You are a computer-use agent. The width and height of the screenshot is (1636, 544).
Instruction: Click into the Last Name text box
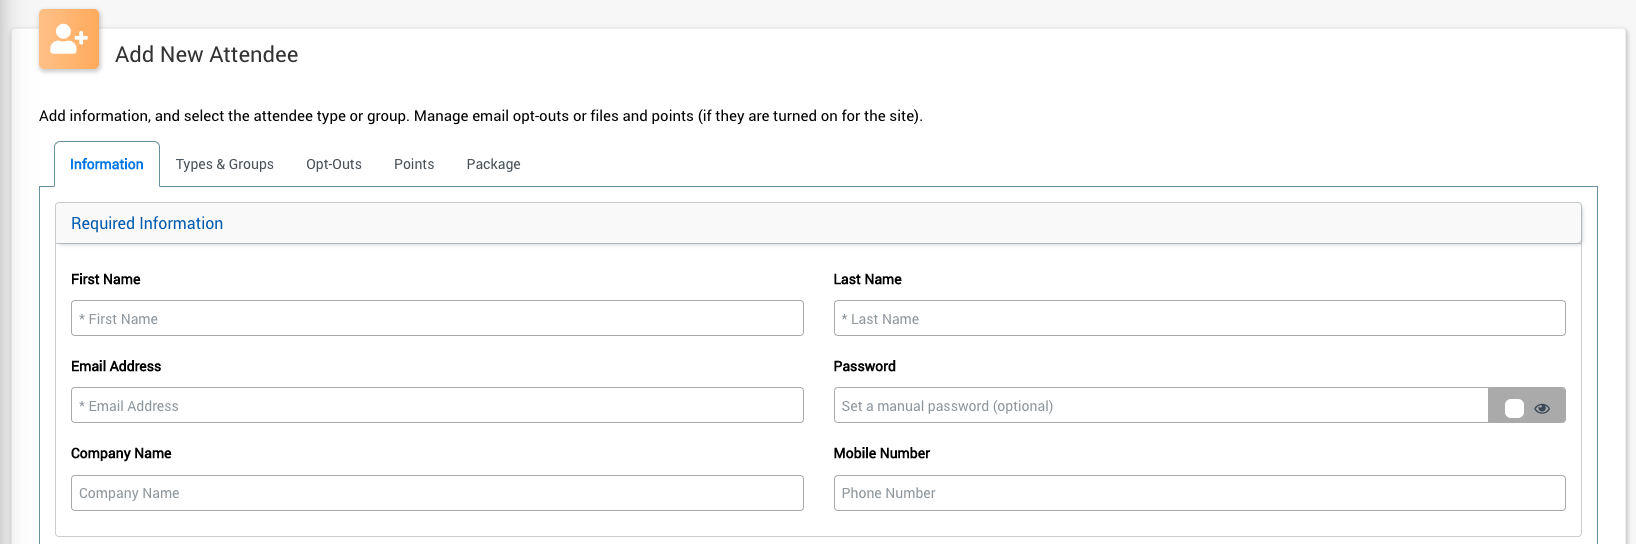pos(1199,319)
